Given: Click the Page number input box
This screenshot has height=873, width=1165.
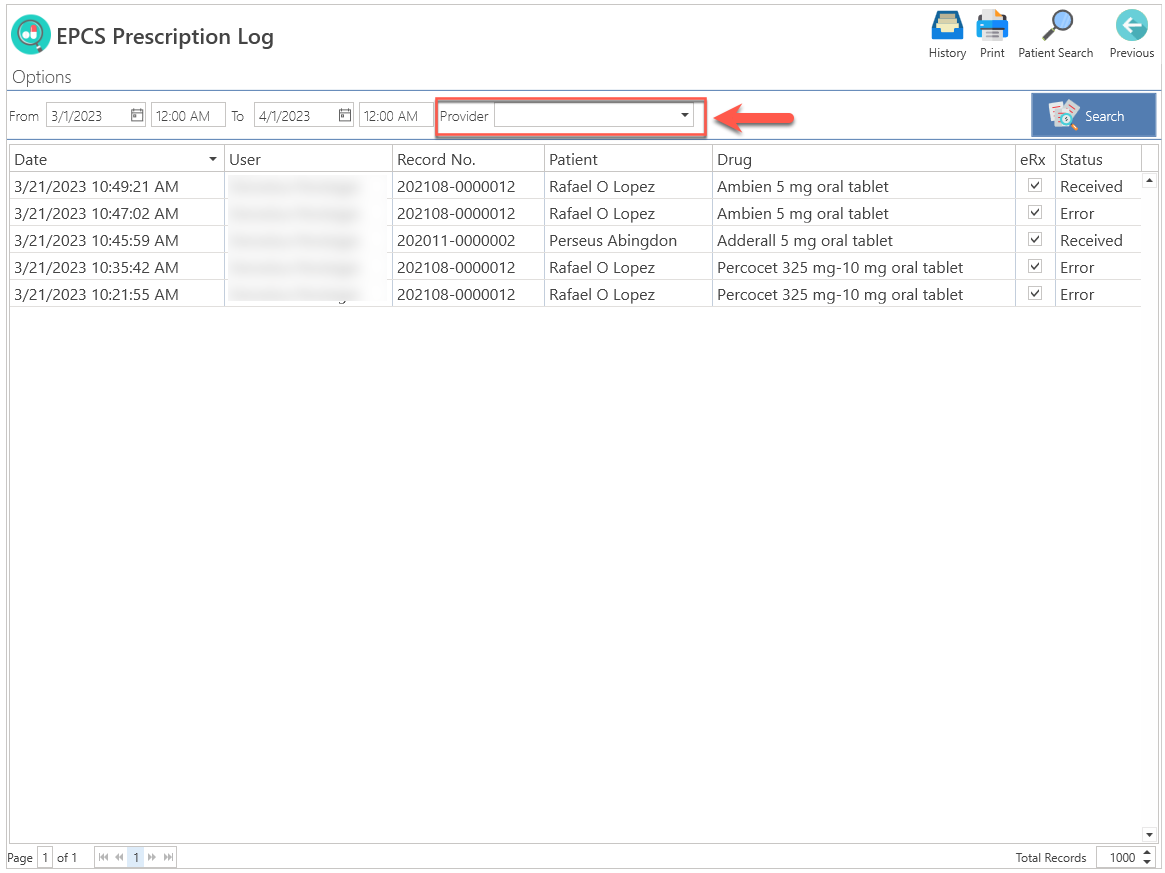Looking at the screenshot, I should tap(45, 857).
